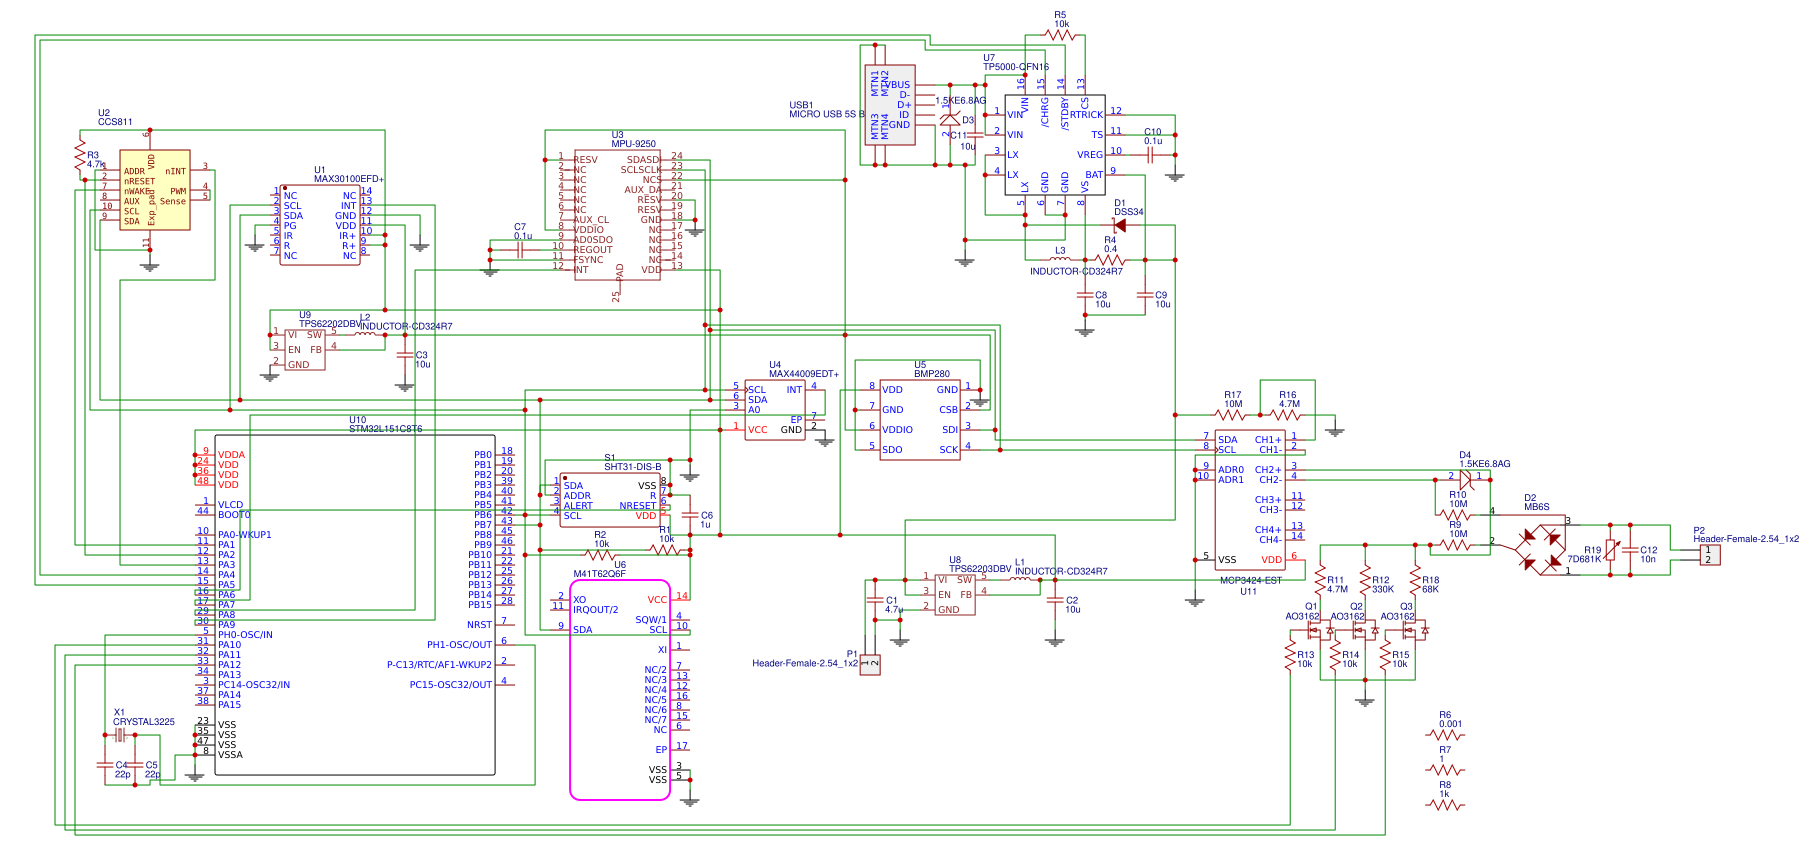Select capacitor C10 0.1u
Viewport: 1810px width, 845px height.
[x=1152, y=155]
